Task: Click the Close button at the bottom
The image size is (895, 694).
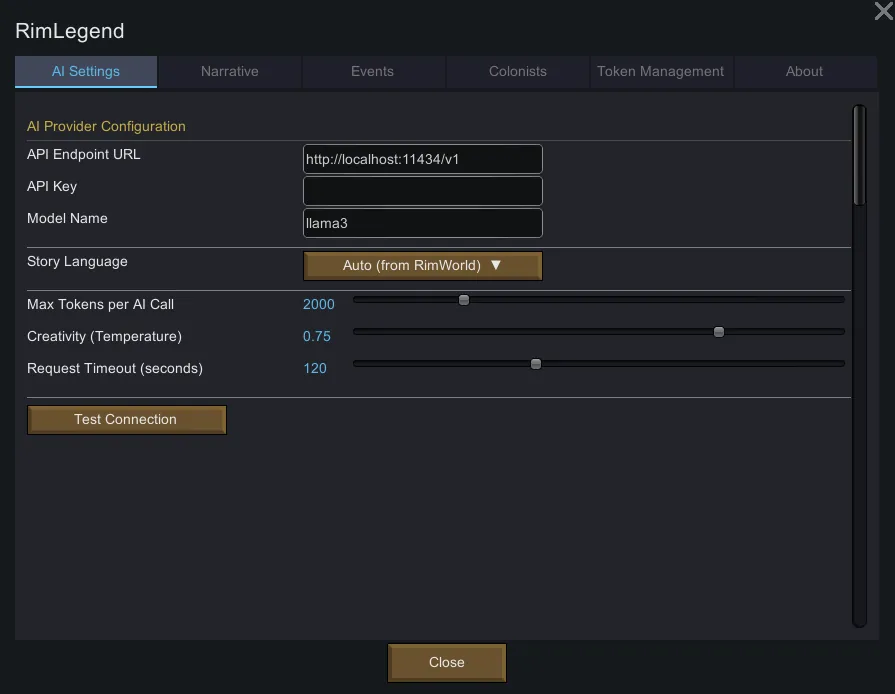Action: point(446,663)
